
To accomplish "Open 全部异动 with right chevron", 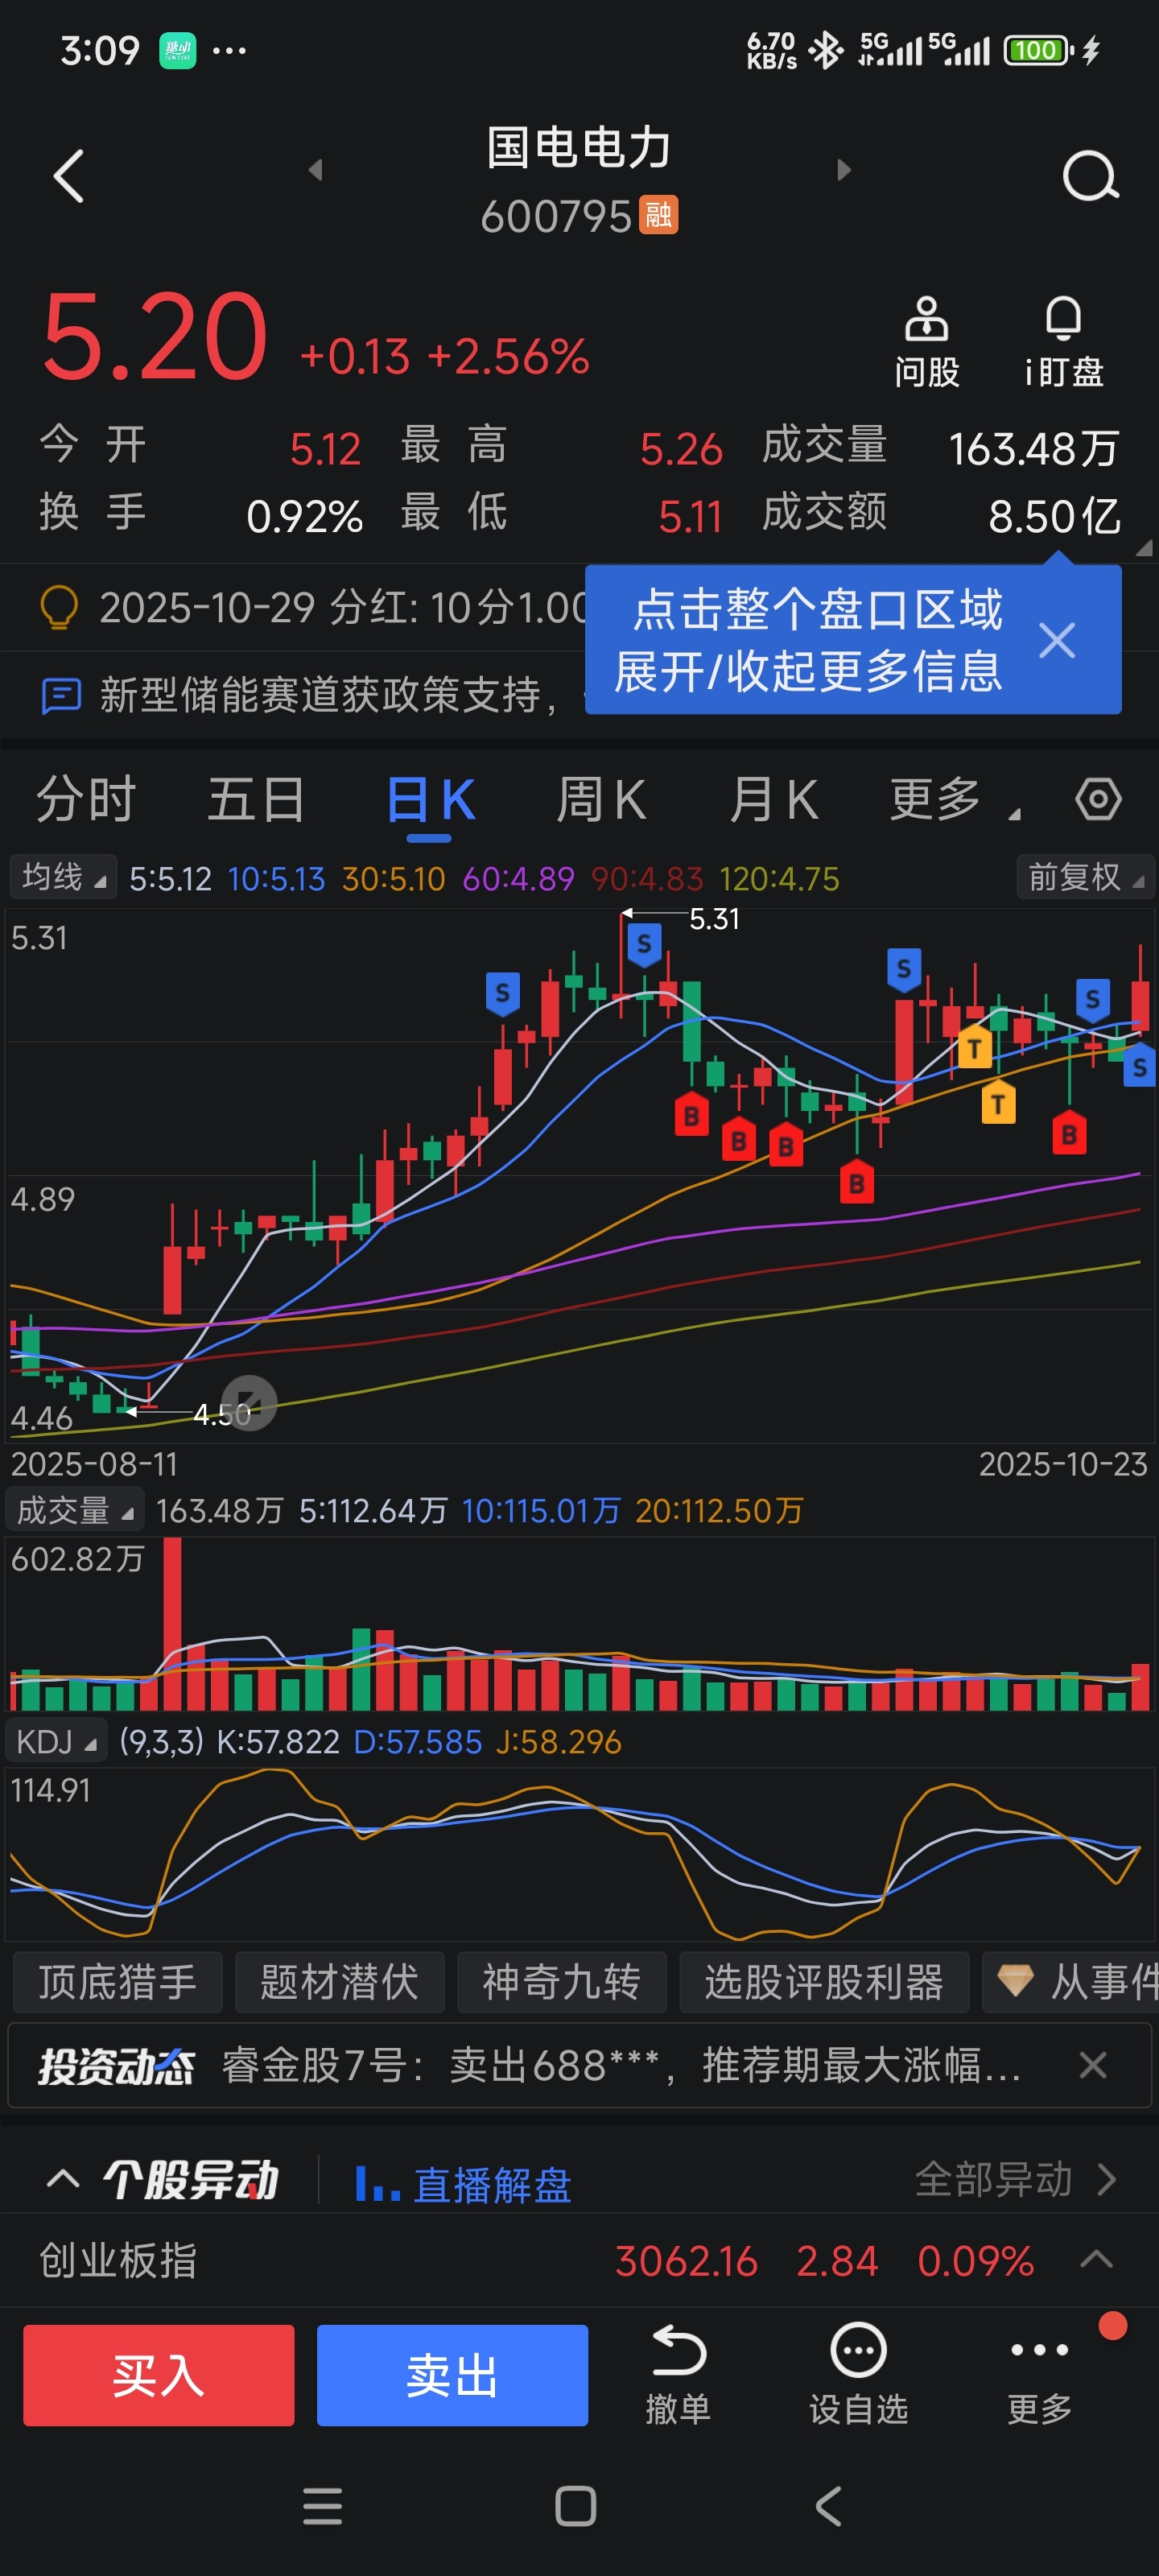I will 1016,2179.
